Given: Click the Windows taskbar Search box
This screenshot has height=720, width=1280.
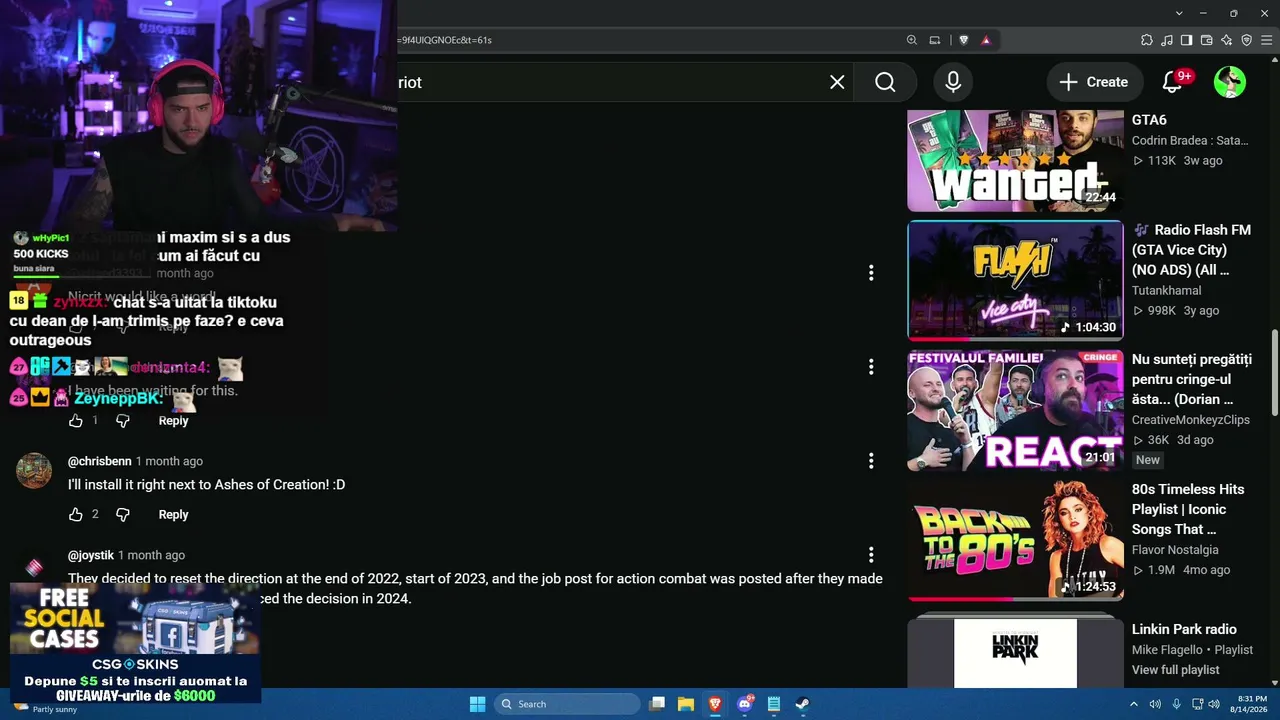Looking at the screenshot, I should (568, 704).
